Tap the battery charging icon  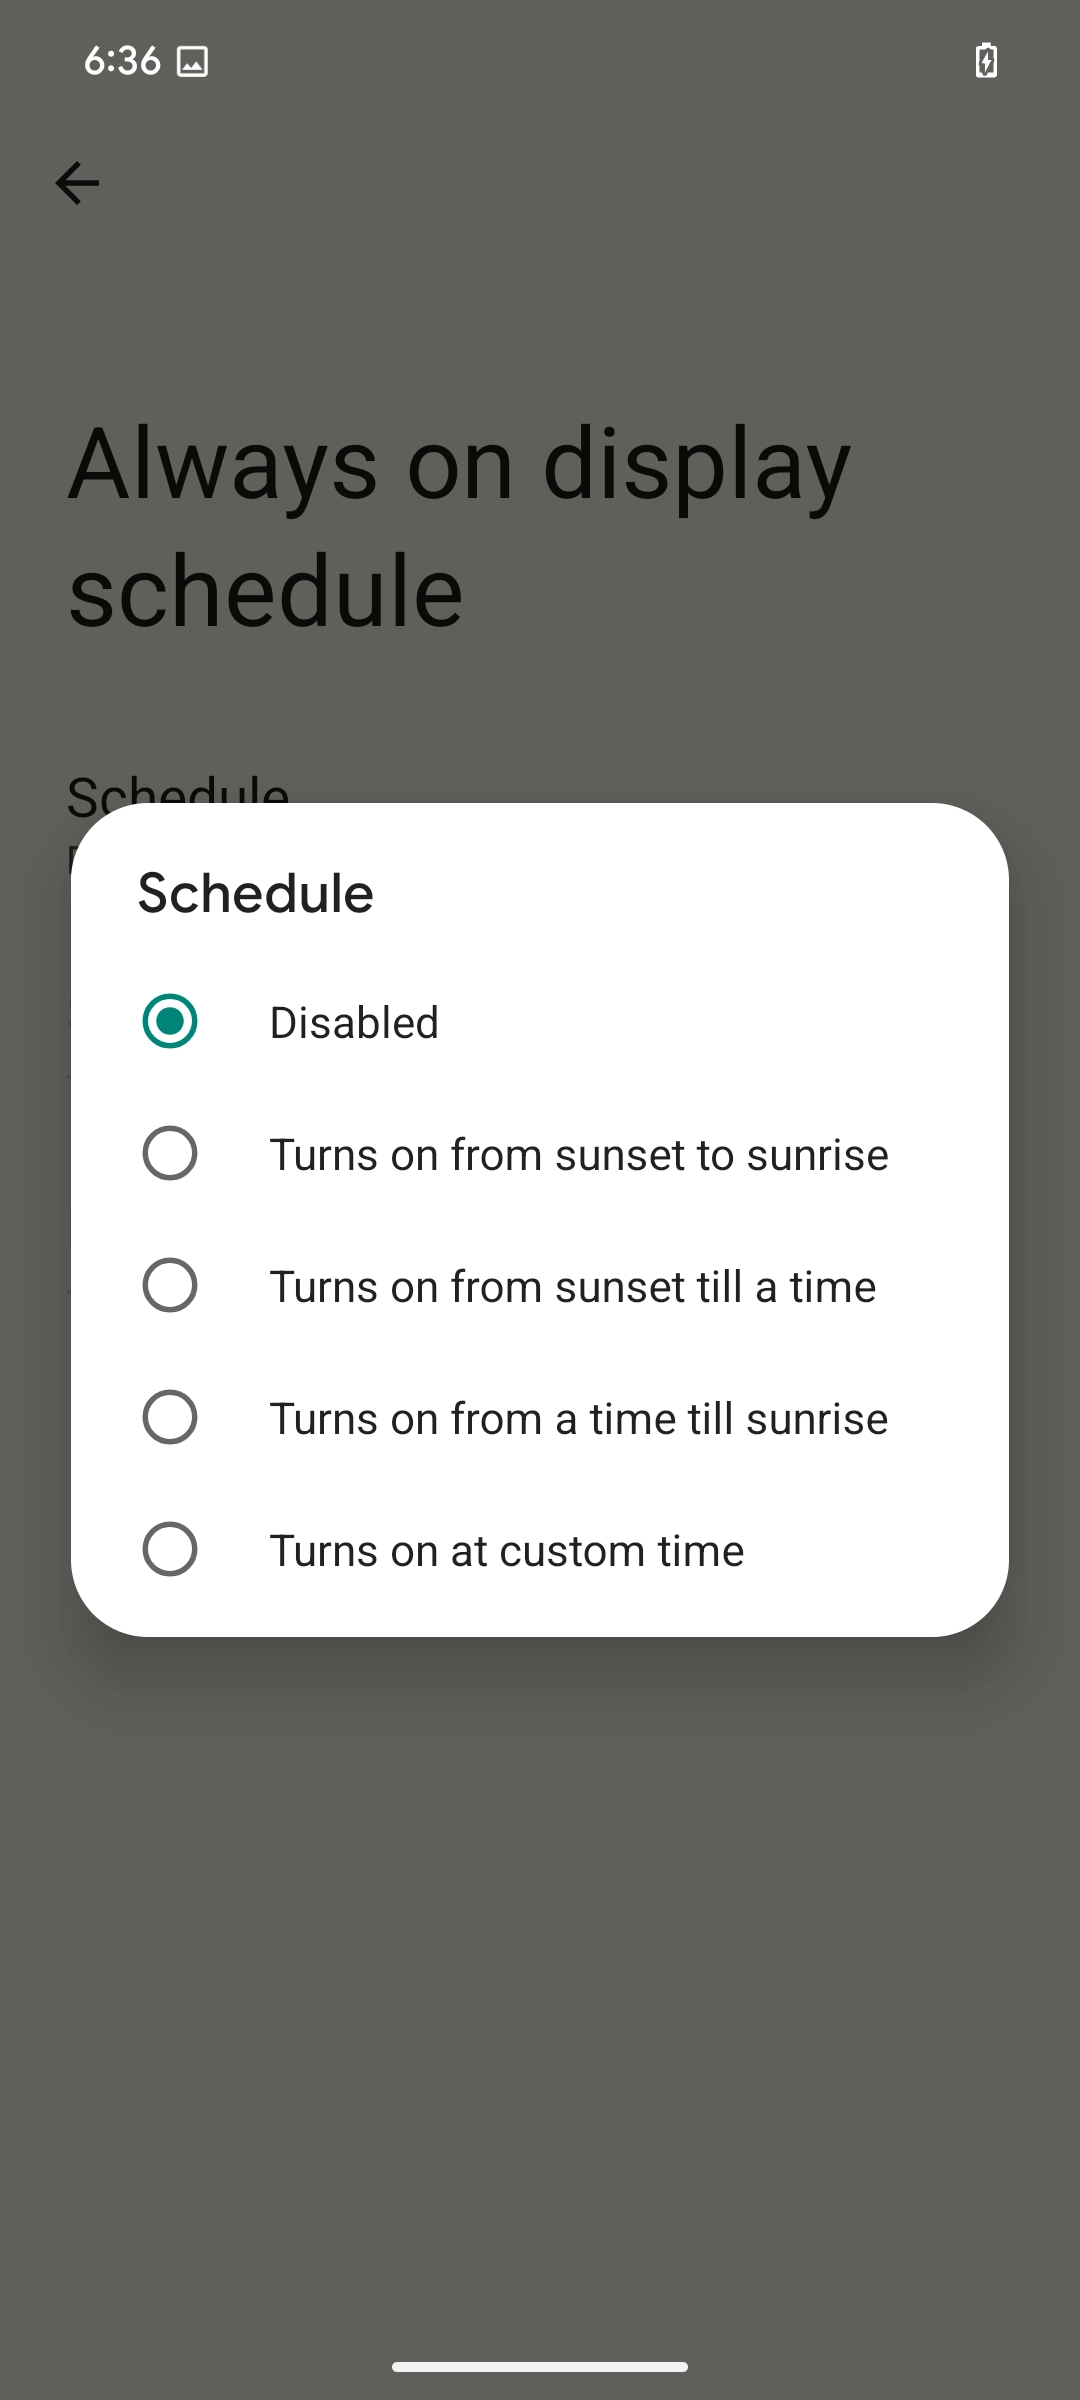coord(986,61)
